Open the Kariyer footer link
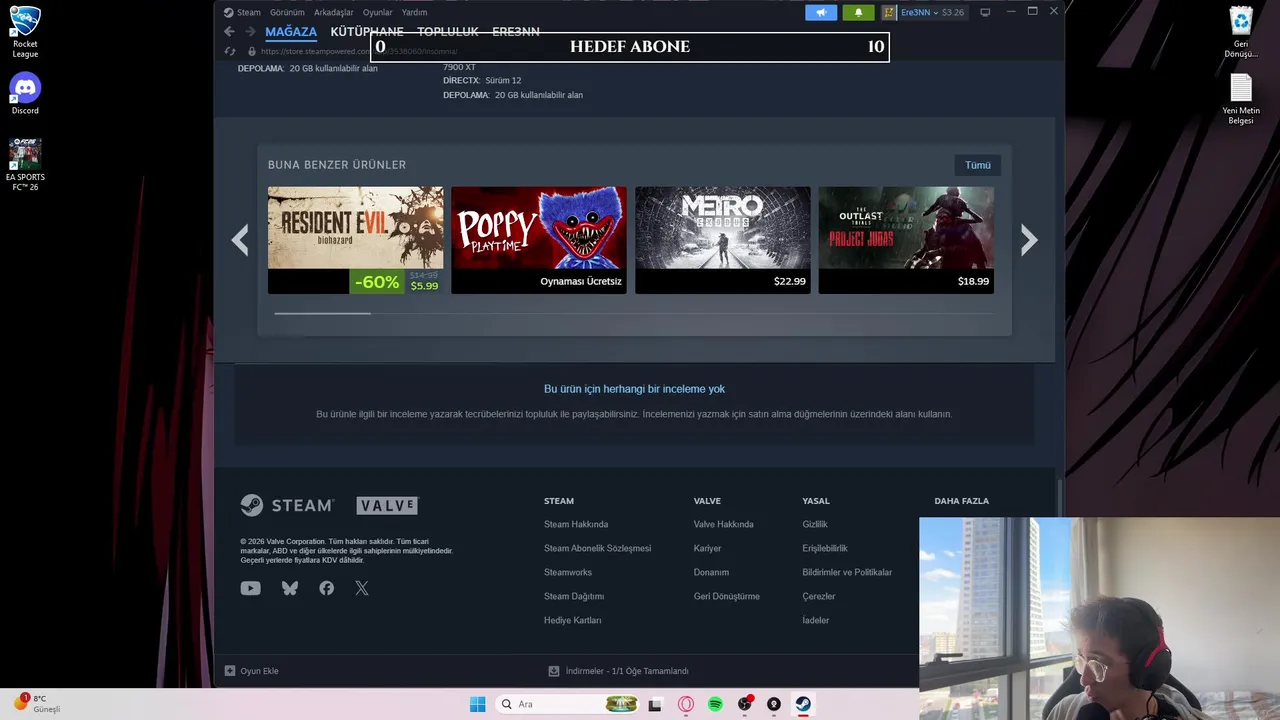The width and height of the screenshot is (1280, 720). [708, 548]
